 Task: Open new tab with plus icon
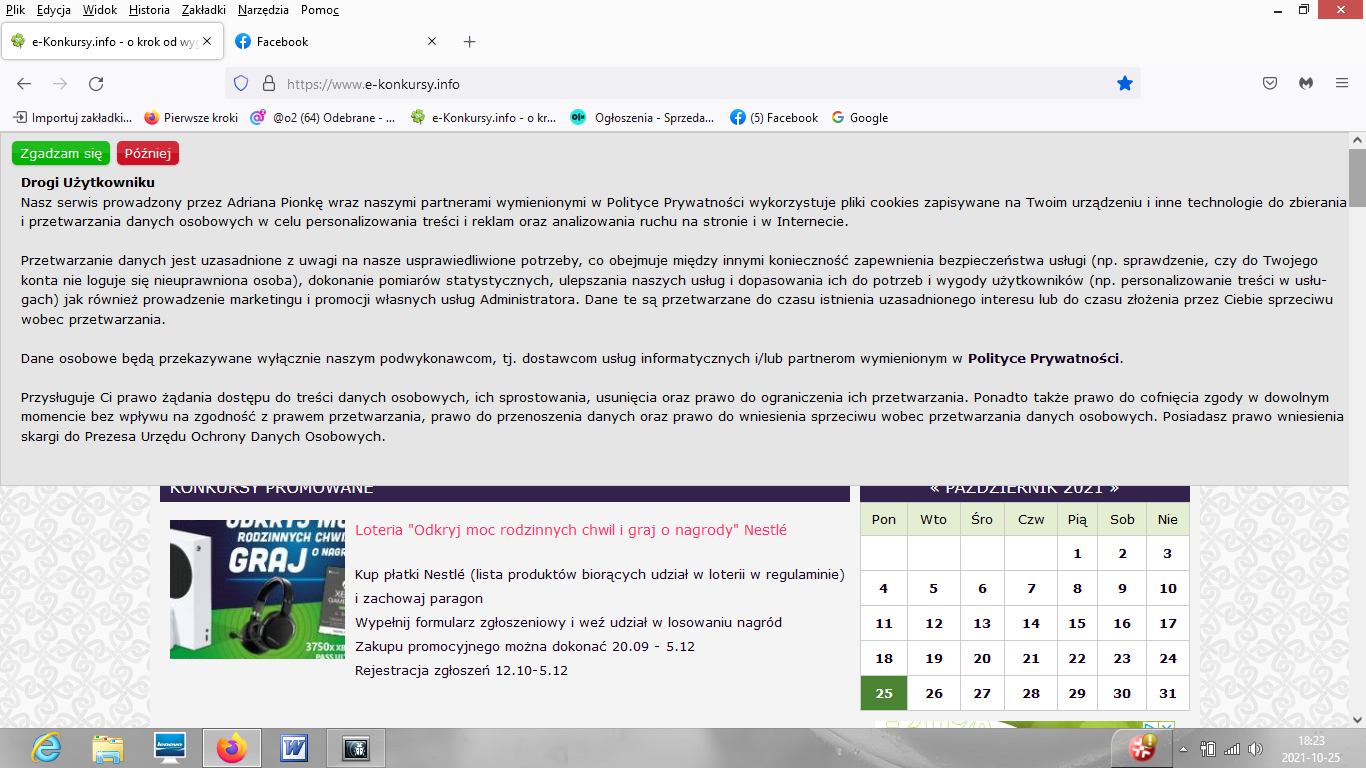(470, 42)
